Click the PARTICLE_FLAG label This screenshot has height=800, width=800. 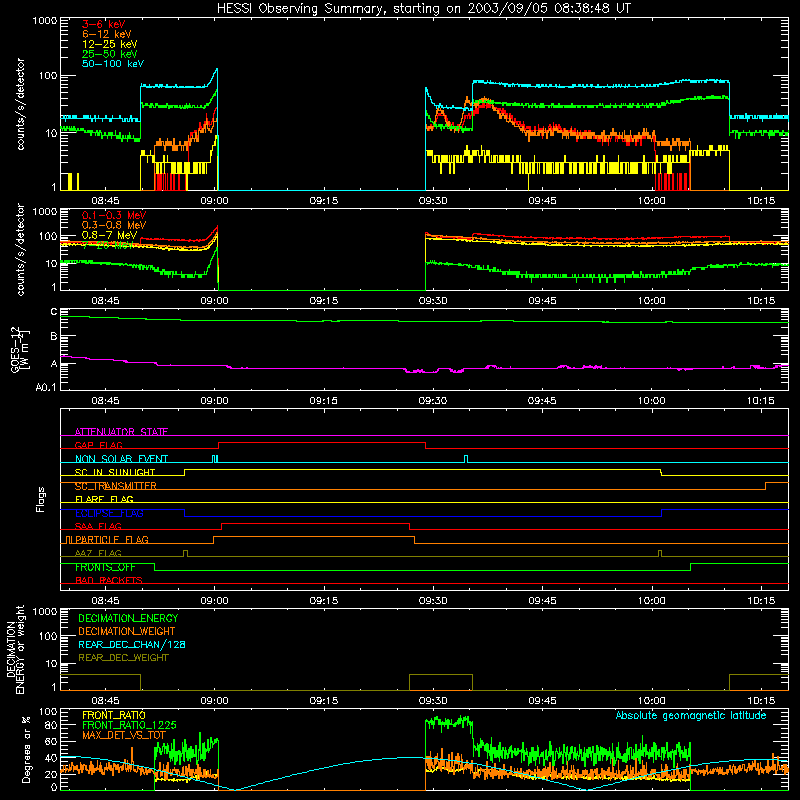pyautogui.click(x=112, y=539)
